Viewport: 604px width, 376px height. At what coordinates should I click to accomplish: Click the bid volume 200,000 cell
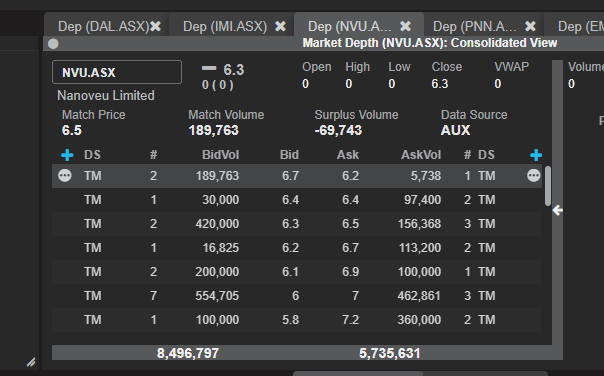tap(217, 272)
